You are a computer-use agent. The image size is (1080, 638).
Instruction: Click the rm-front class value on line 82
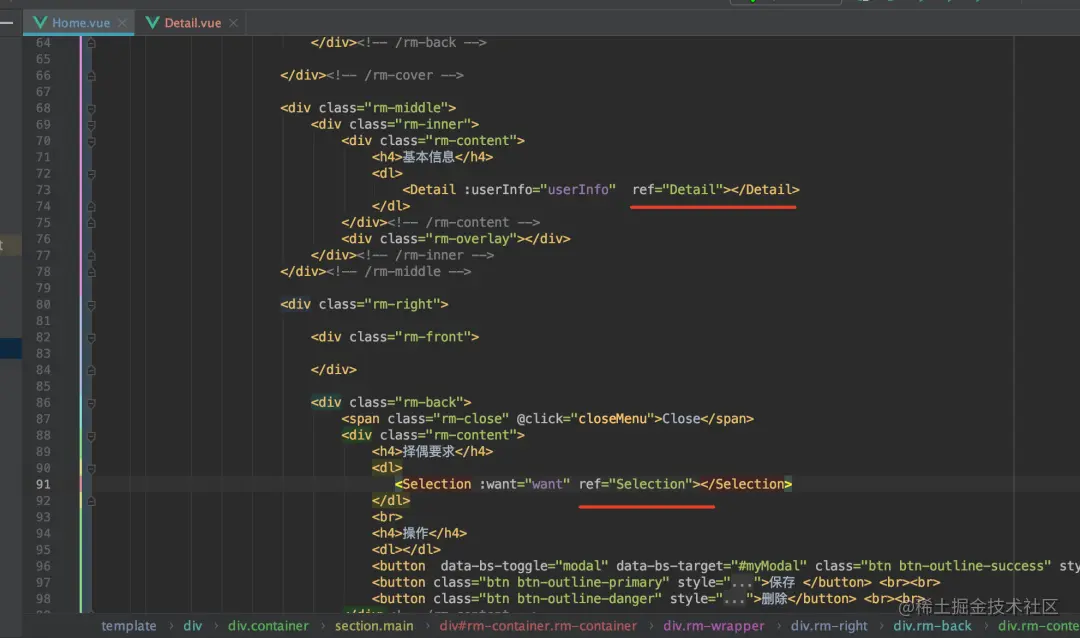pyautogui.click(x=433, y=338)
